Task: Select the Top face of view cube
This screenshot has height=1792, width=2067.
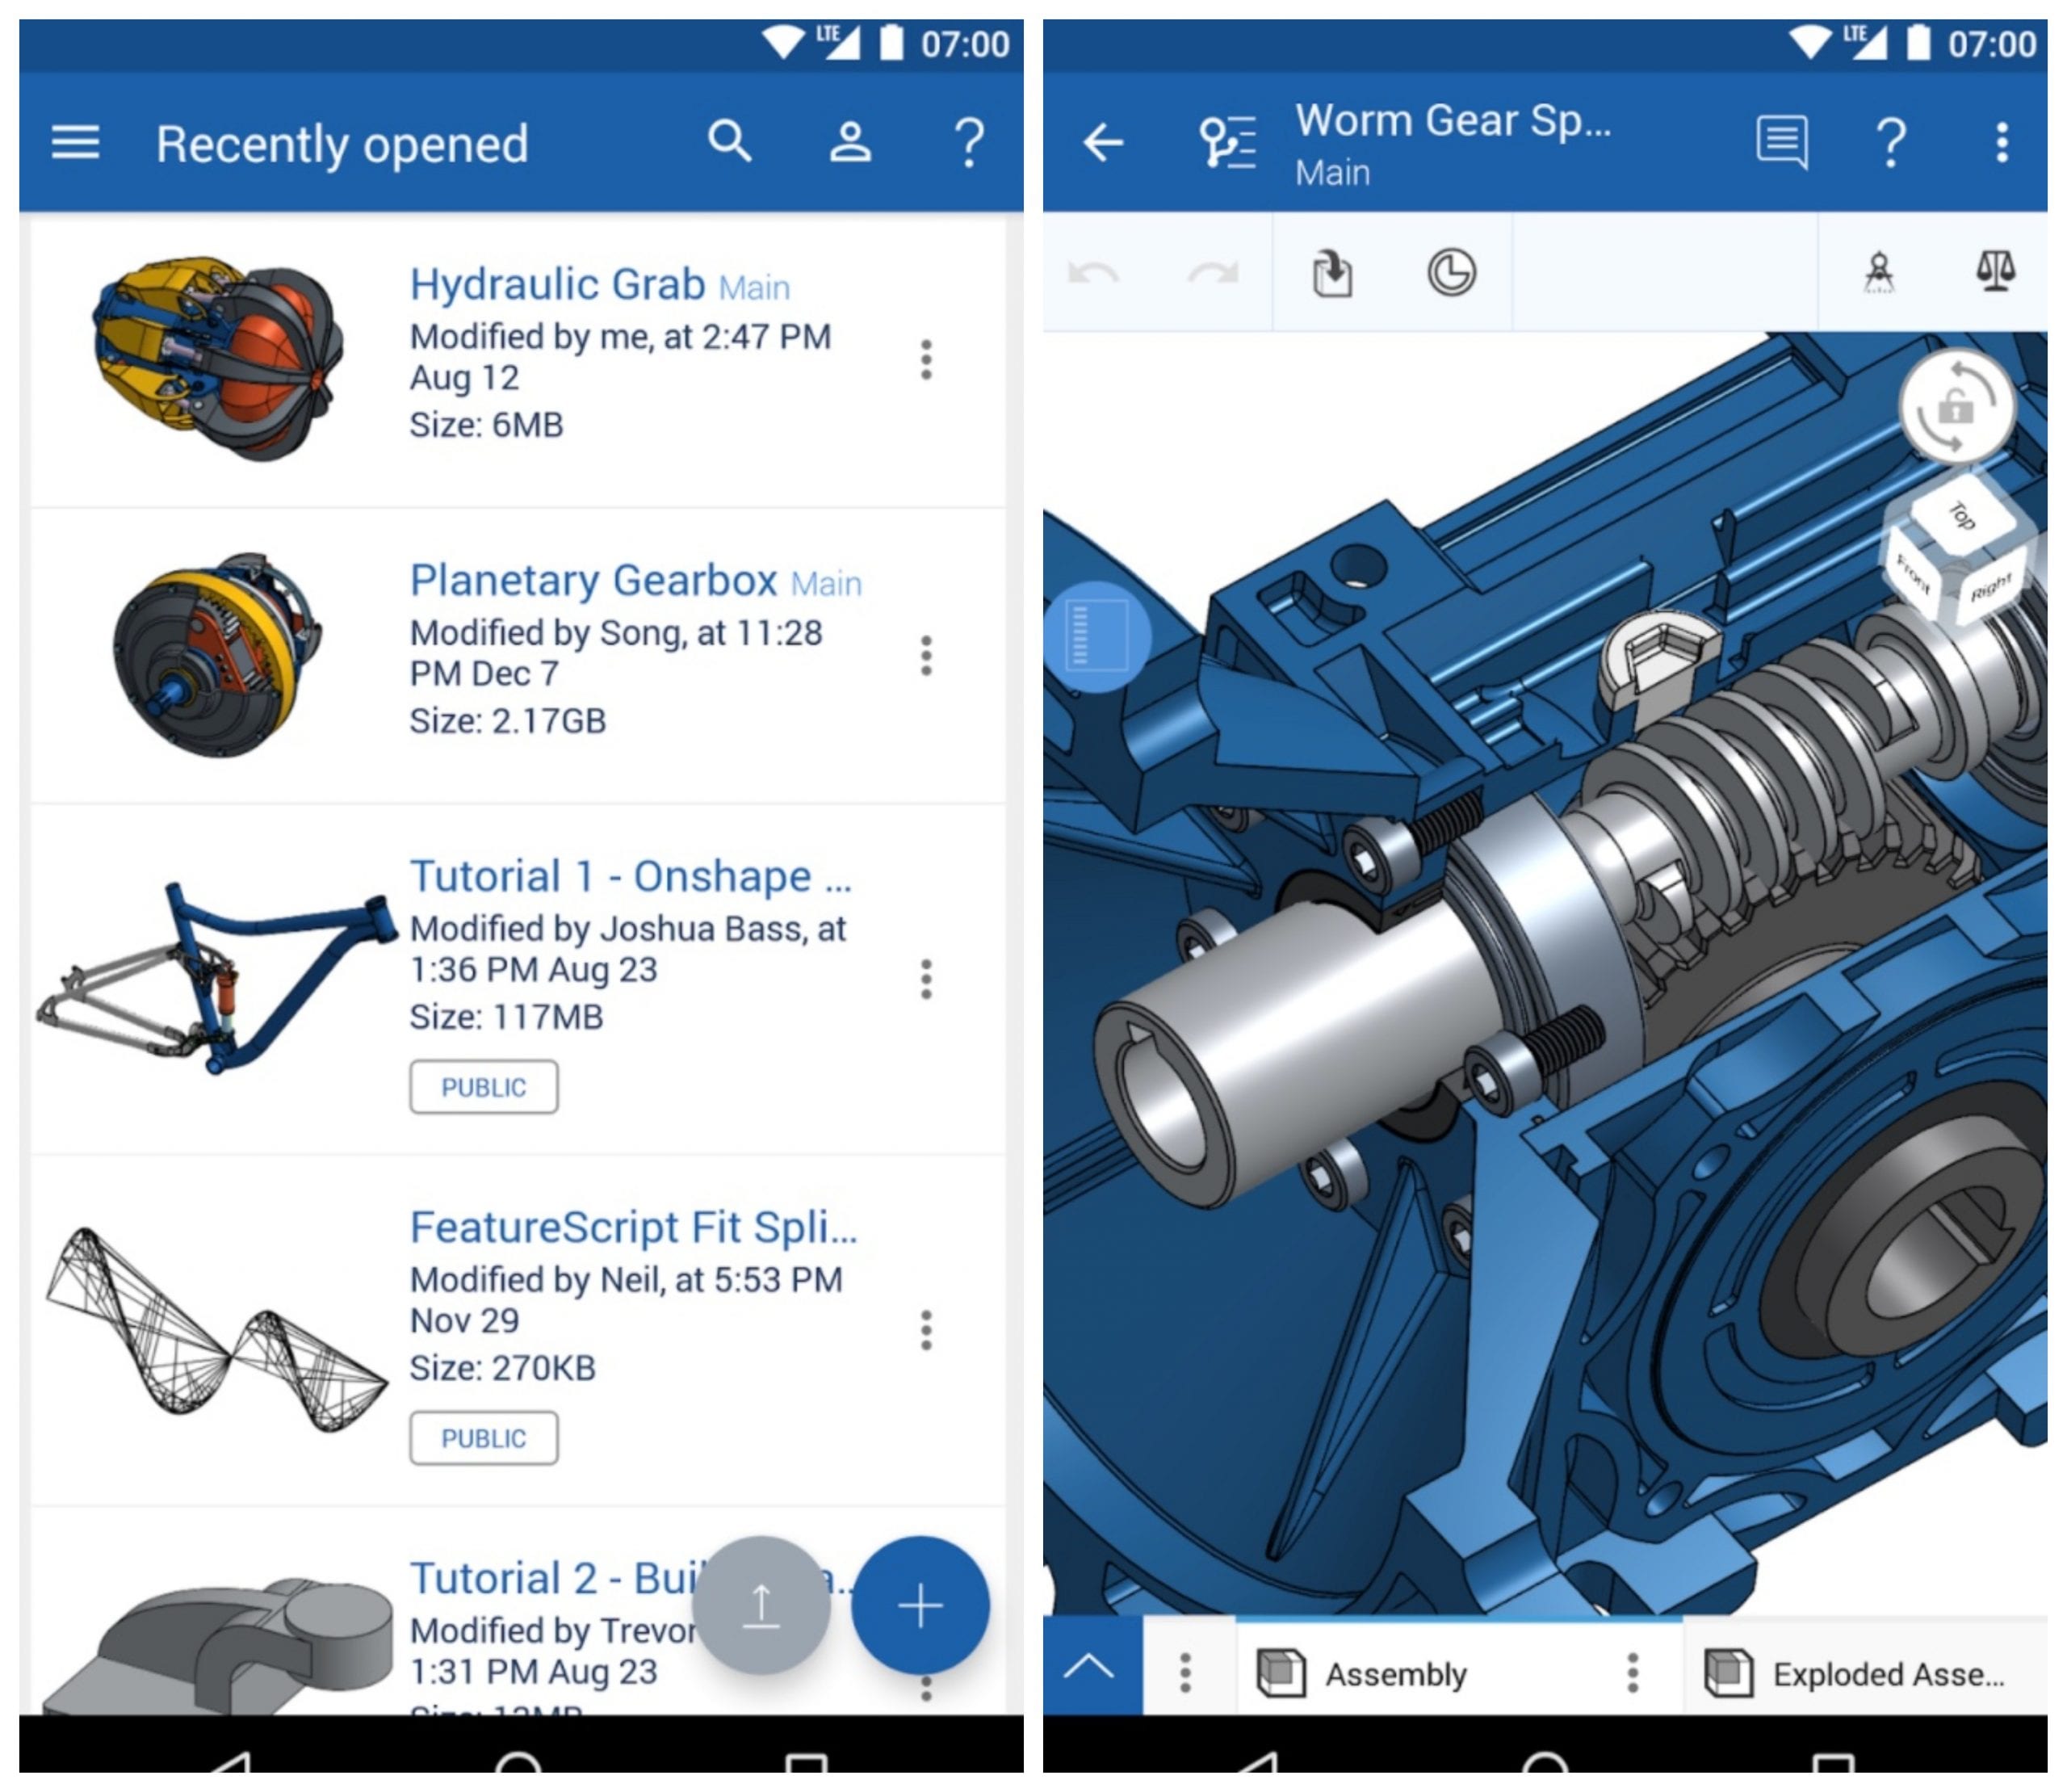Action: click(1961, 516)
